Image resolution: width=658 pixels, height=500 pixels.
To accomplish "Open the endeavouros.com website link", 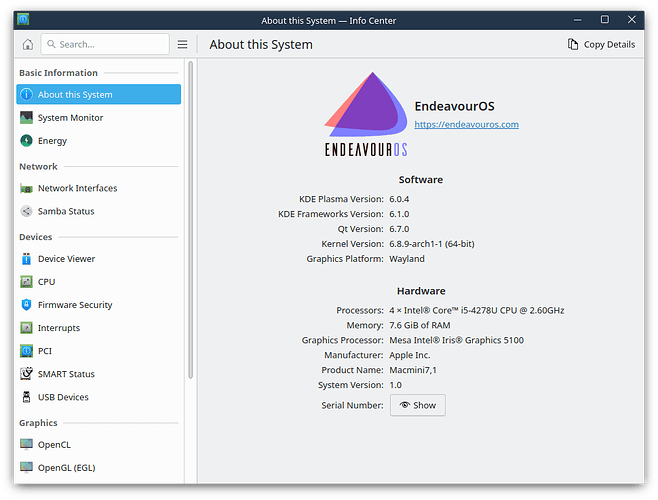I will (x=466, y=125).
